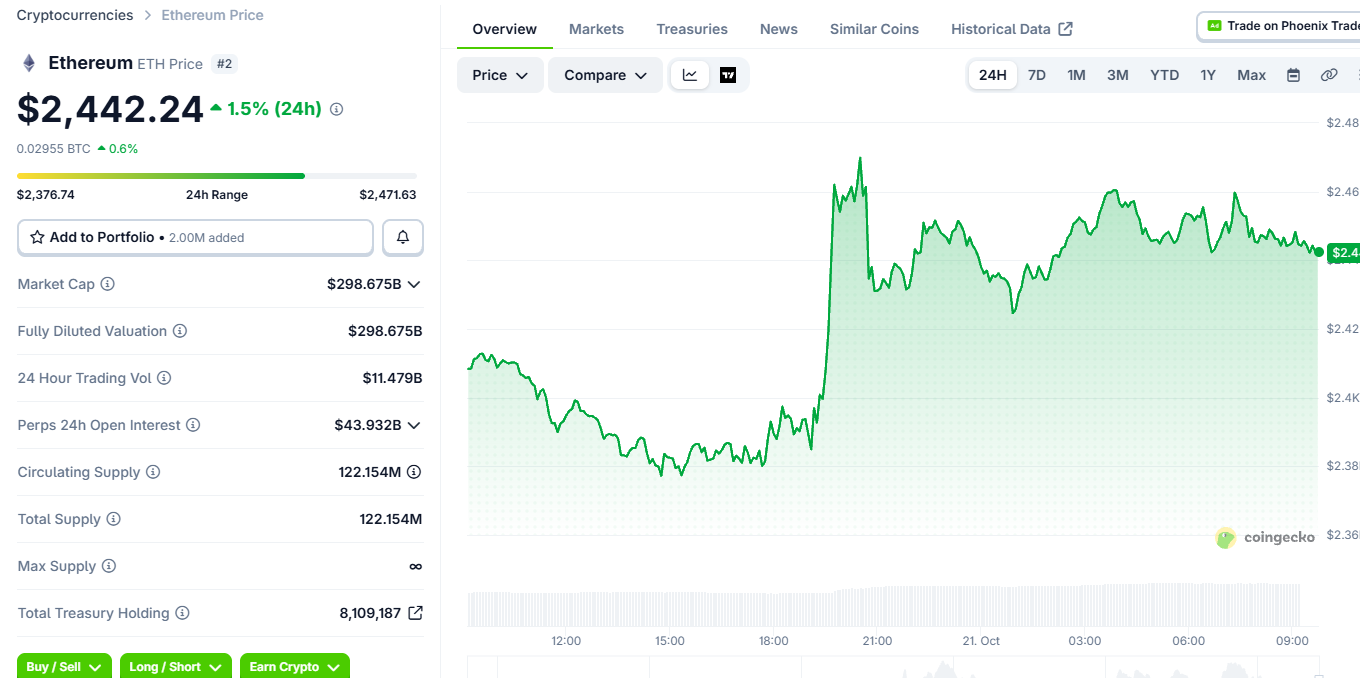1360x678 pixels.
Task: Select the 3M time range
Action: click(x=1118, y=75)
